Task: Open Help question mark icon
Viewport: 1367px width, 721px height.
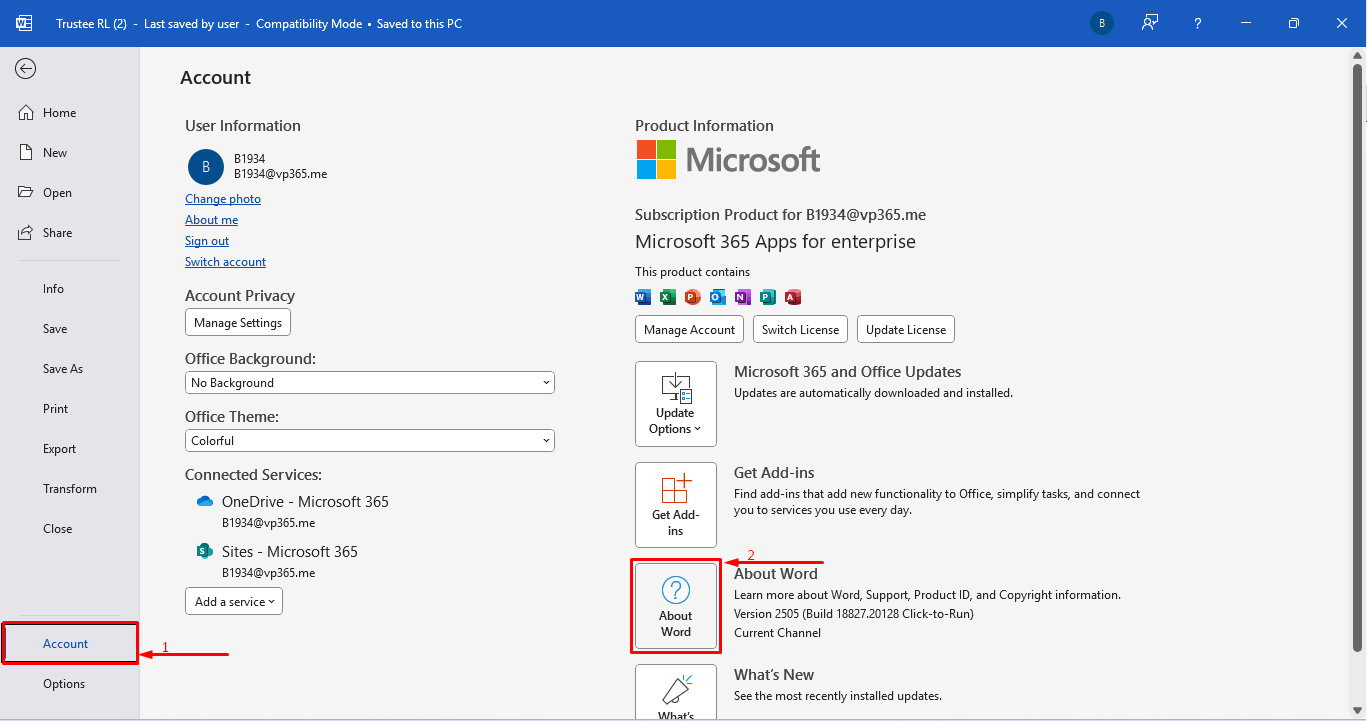Action: coord(1198,23)
